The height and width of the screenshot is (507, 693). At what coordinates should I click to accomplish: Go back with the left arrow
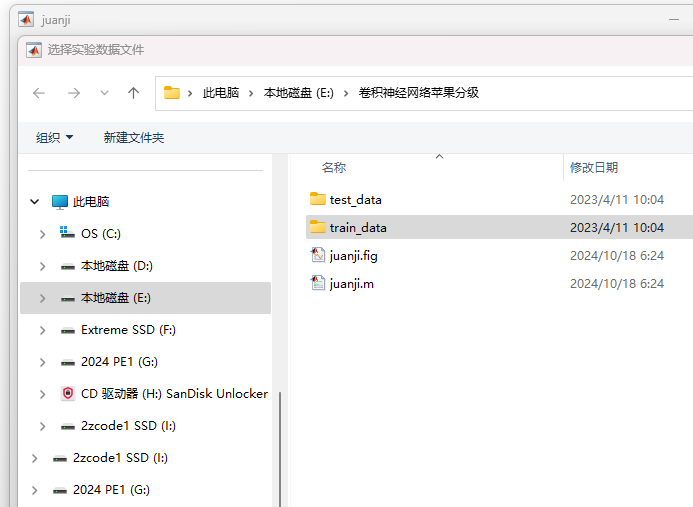pos(39,93)
